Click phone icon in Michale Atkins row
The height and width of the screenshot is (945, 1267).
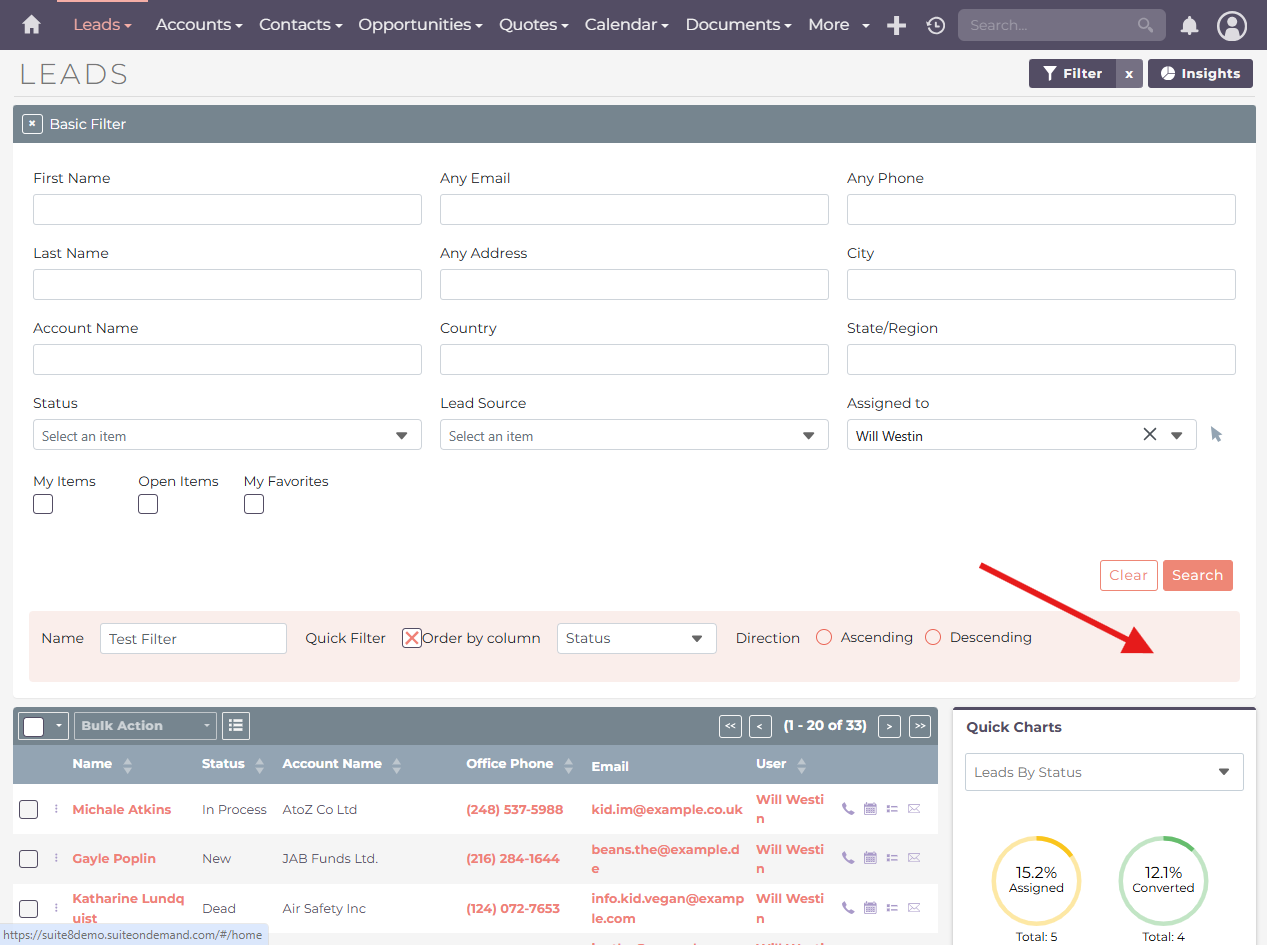click(x=848, y=809)
